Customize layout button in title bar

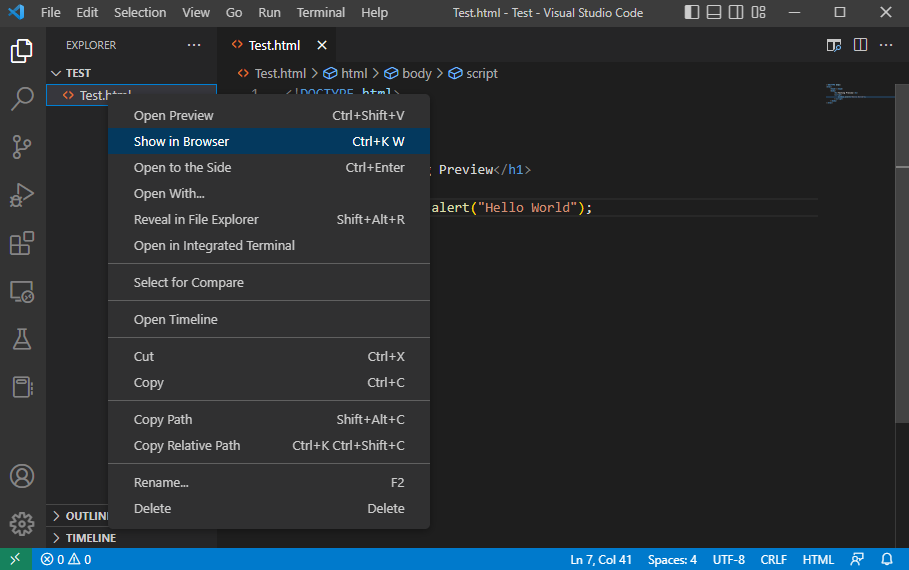pos(758,12)
